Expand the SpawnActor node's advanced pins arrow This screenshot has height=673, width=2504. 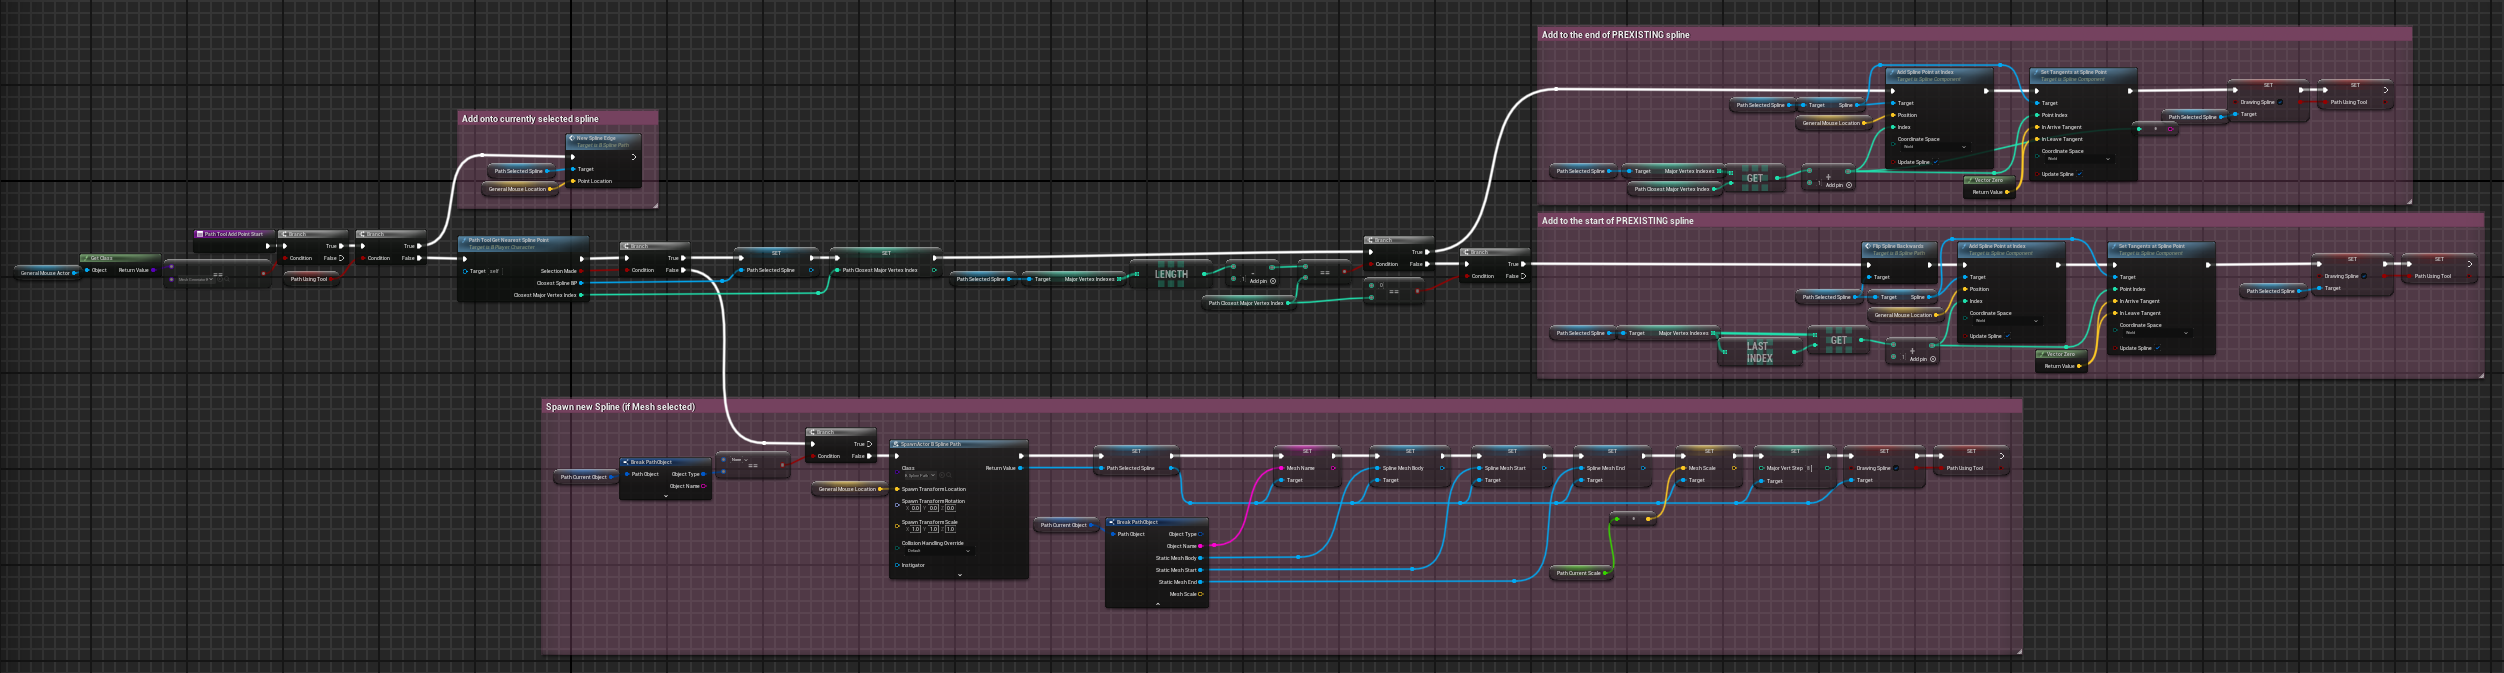point(959,575)
